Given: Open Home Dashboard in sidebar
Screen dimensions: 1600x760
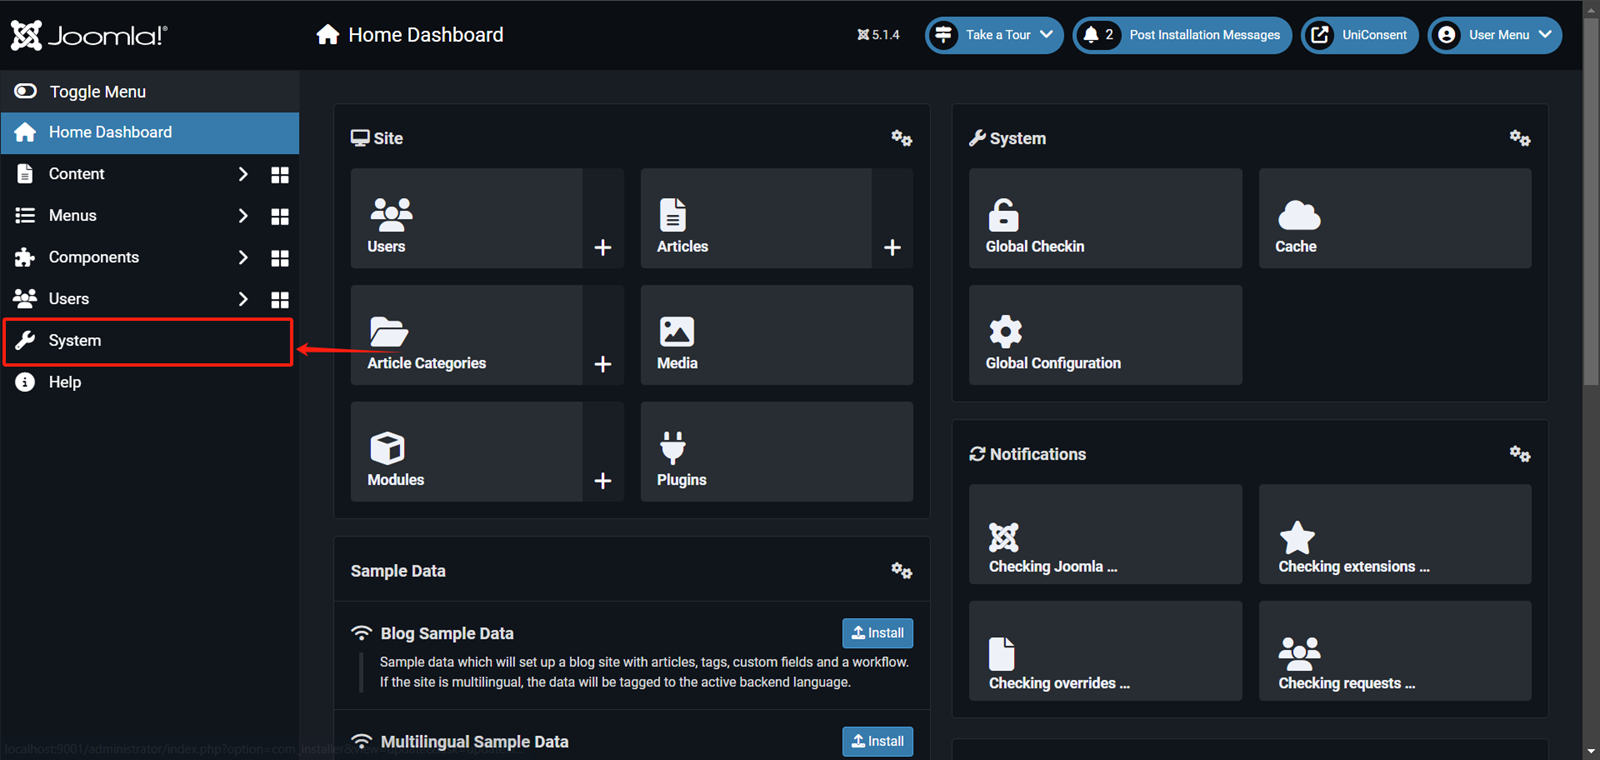Looking at the screenshot, I should click(x=150, y=132).
